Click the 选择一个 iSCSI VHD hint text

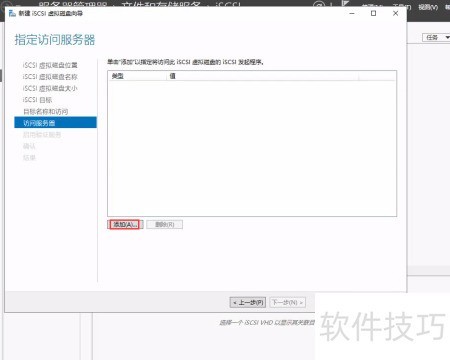(x=267, y=322)
